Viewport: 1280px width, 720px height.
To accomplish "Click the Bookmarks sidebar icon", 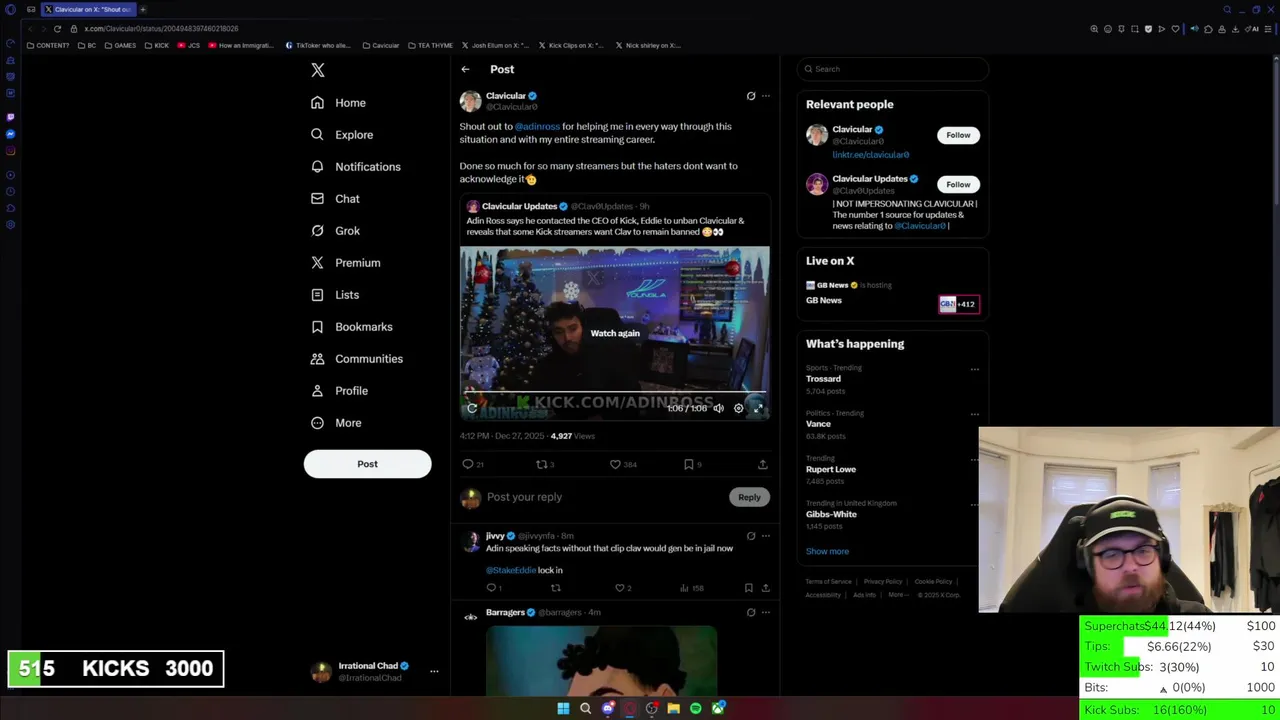I will 317,327.
